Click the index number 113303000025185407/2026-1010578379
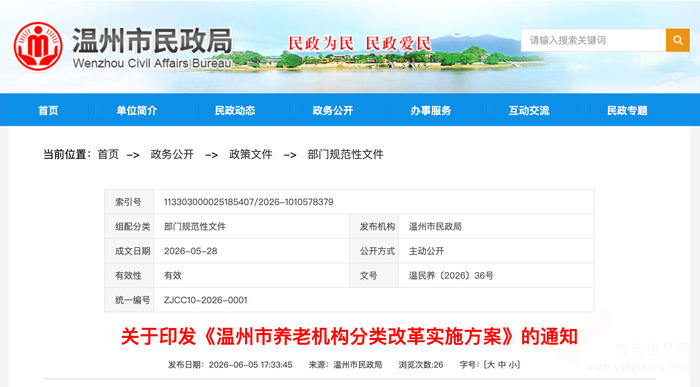This screenshot has height=387, width=700. [249, 202]
